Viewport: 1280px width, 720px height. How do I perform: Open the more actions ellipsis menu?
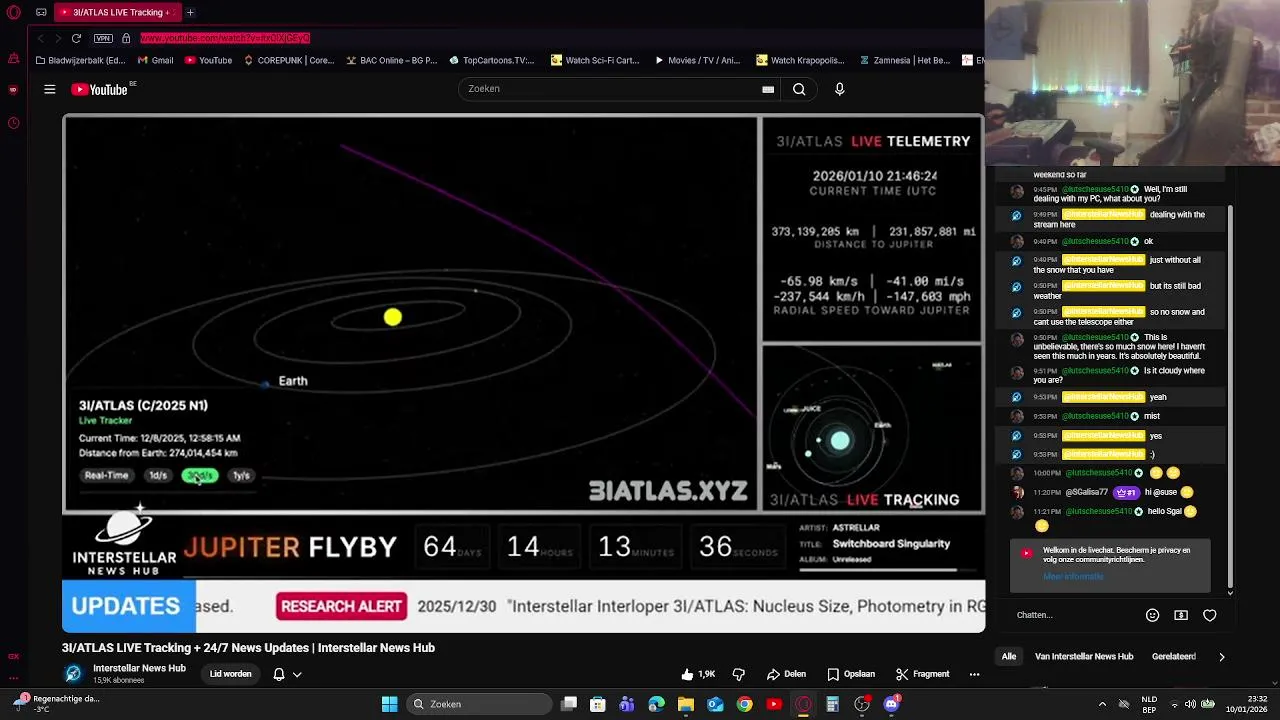point(974,674)
